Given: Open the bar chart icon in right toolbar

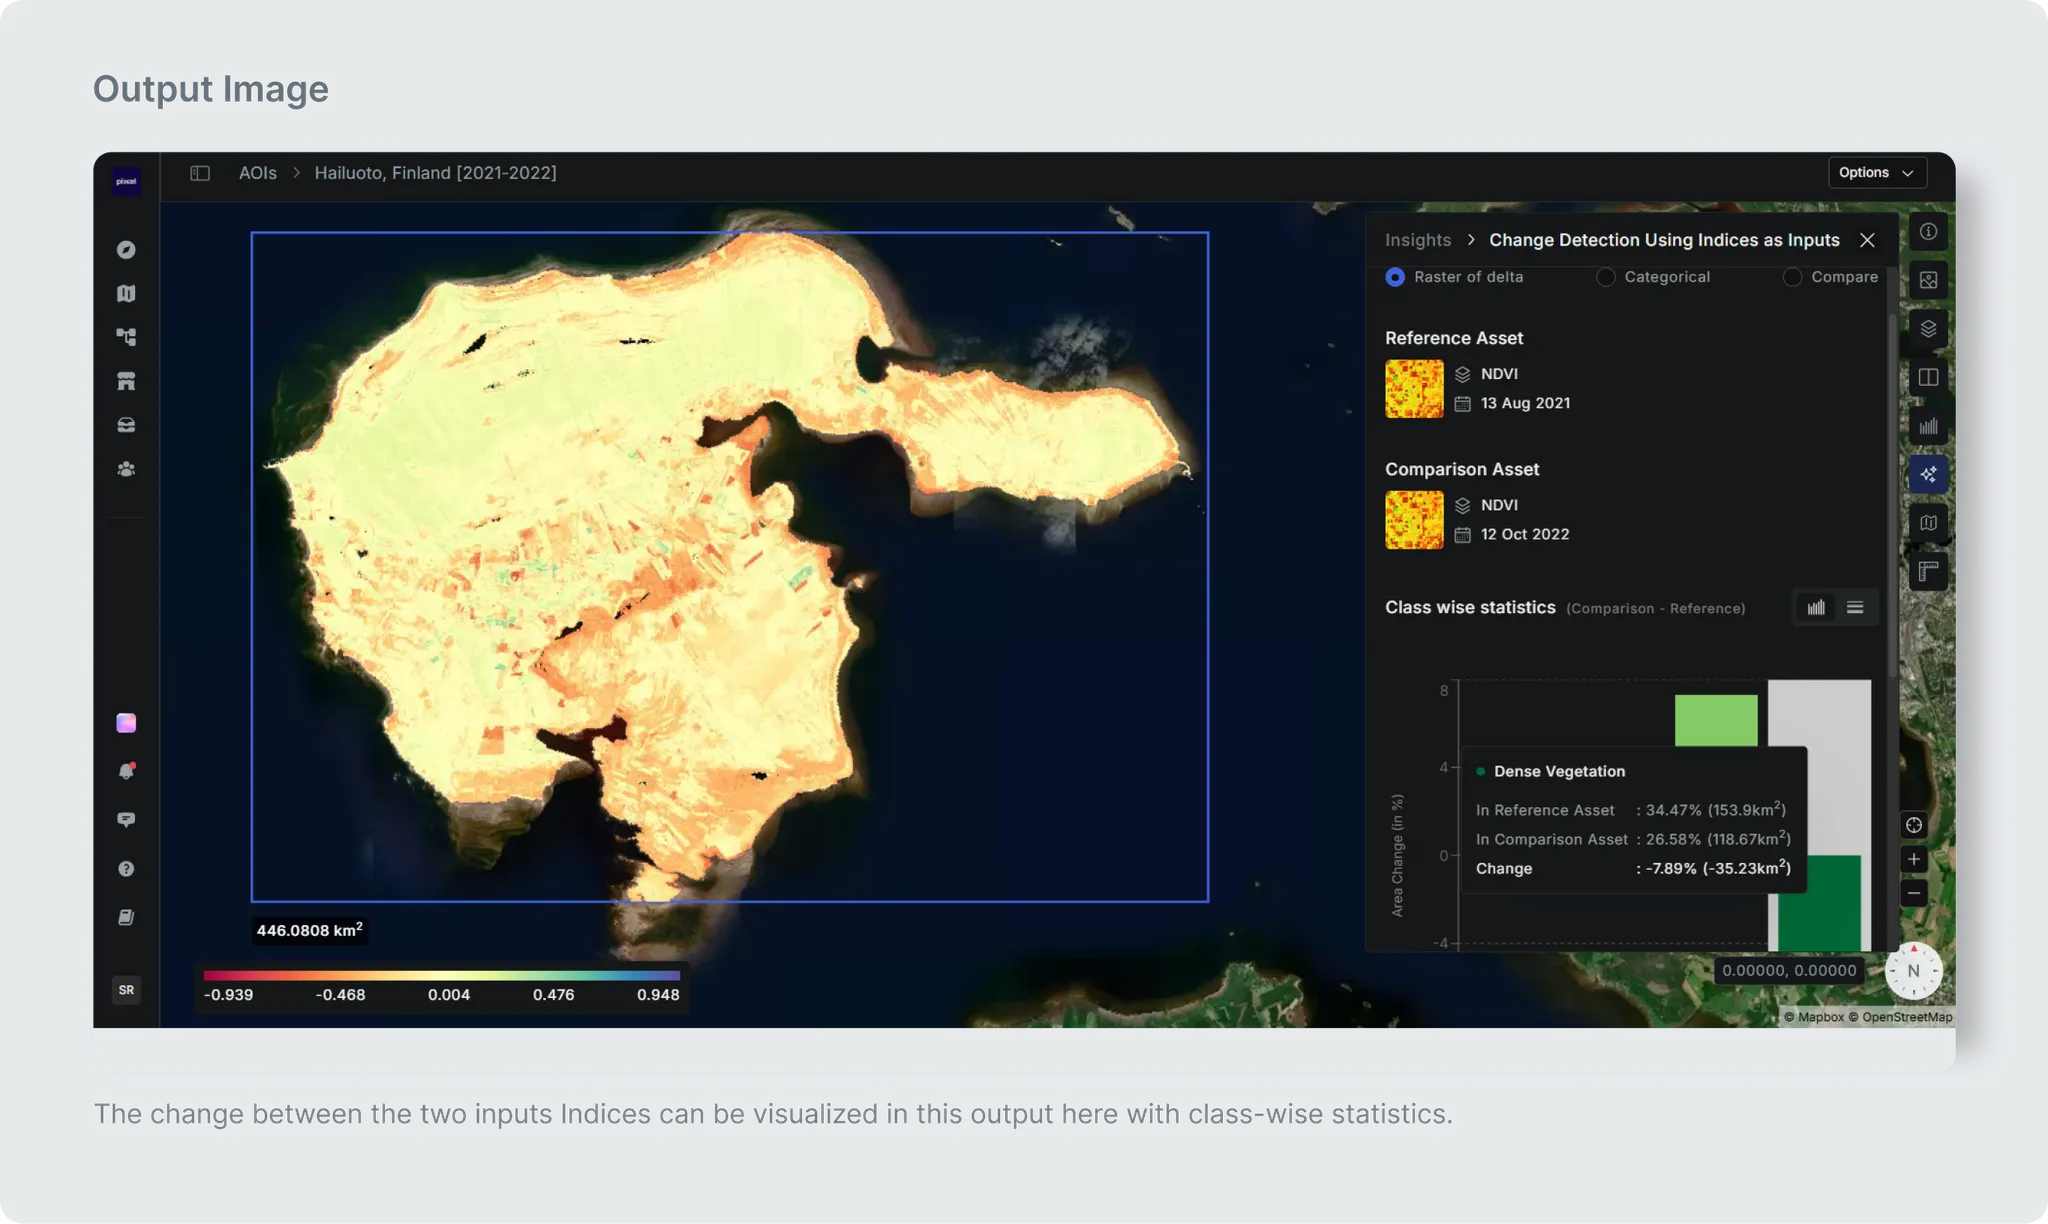Looking at the screenshot, I should pyautogui.click(x=1928, y=426).
